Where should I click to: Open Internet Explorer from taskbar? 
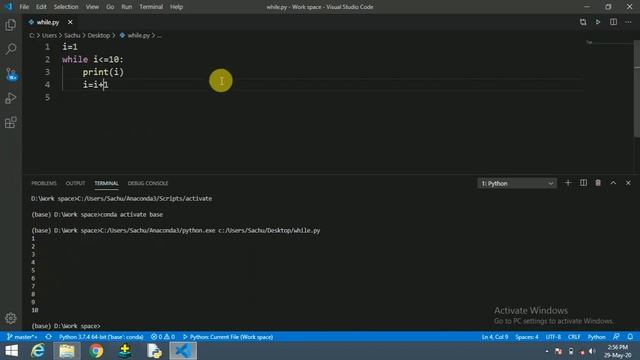pos(38,351)
